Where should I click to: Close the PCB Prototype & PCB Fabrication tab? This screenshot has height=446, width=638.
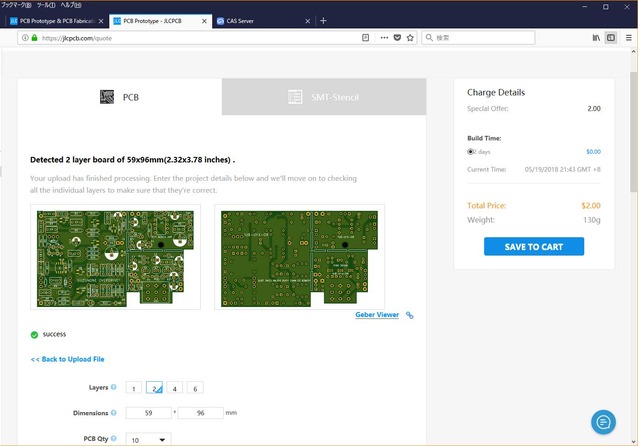tap(101, 21)
